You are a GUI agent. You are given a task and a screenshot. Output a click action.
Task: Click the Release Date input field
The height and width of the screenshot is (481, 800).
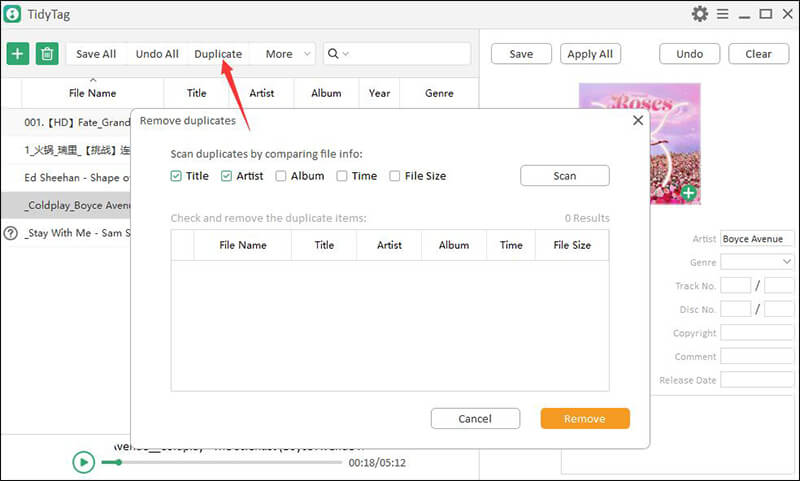coord(757,379)
